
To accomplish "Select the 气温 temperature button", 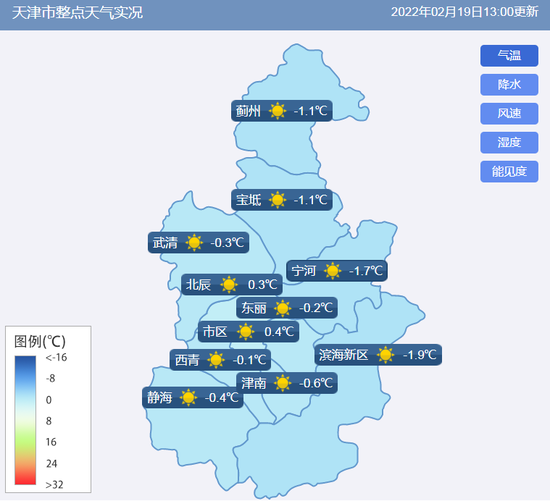I will click(509, 55).
